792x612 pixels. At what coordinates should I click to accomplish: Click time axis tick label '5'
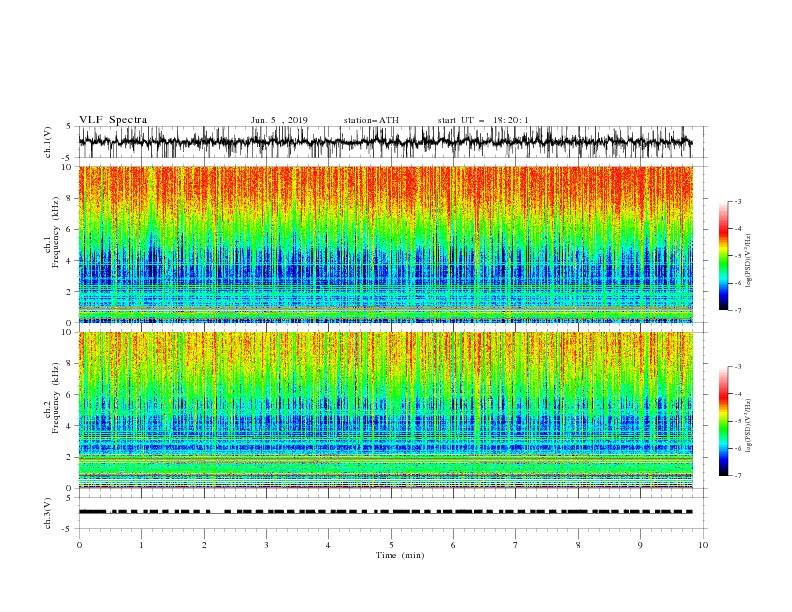(391, 545)
